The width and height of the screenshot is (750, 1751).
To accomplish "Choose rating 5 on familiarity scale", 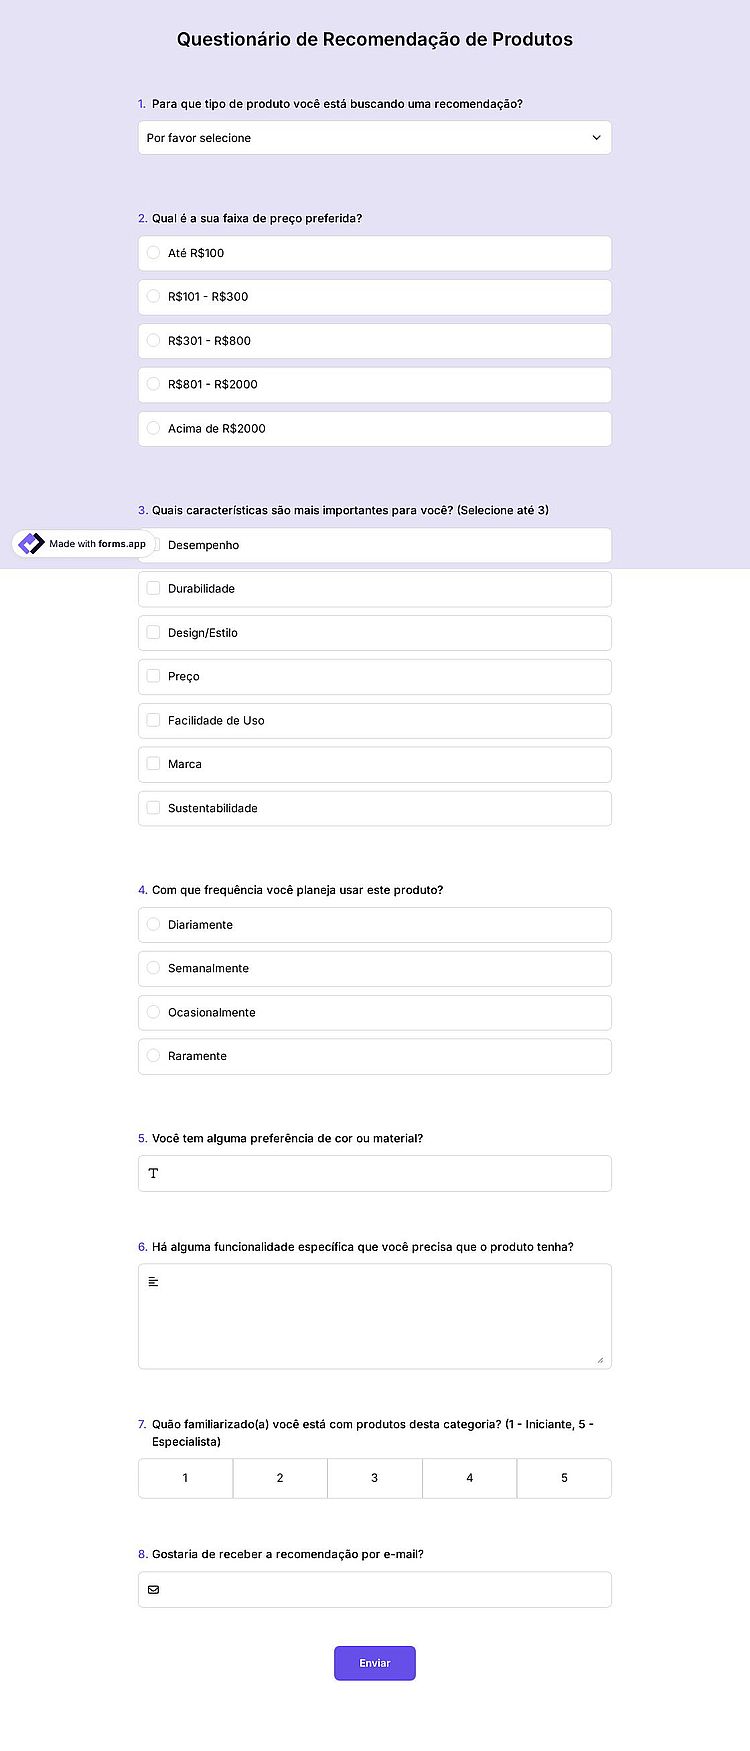I will click(x=564, y=1478).
